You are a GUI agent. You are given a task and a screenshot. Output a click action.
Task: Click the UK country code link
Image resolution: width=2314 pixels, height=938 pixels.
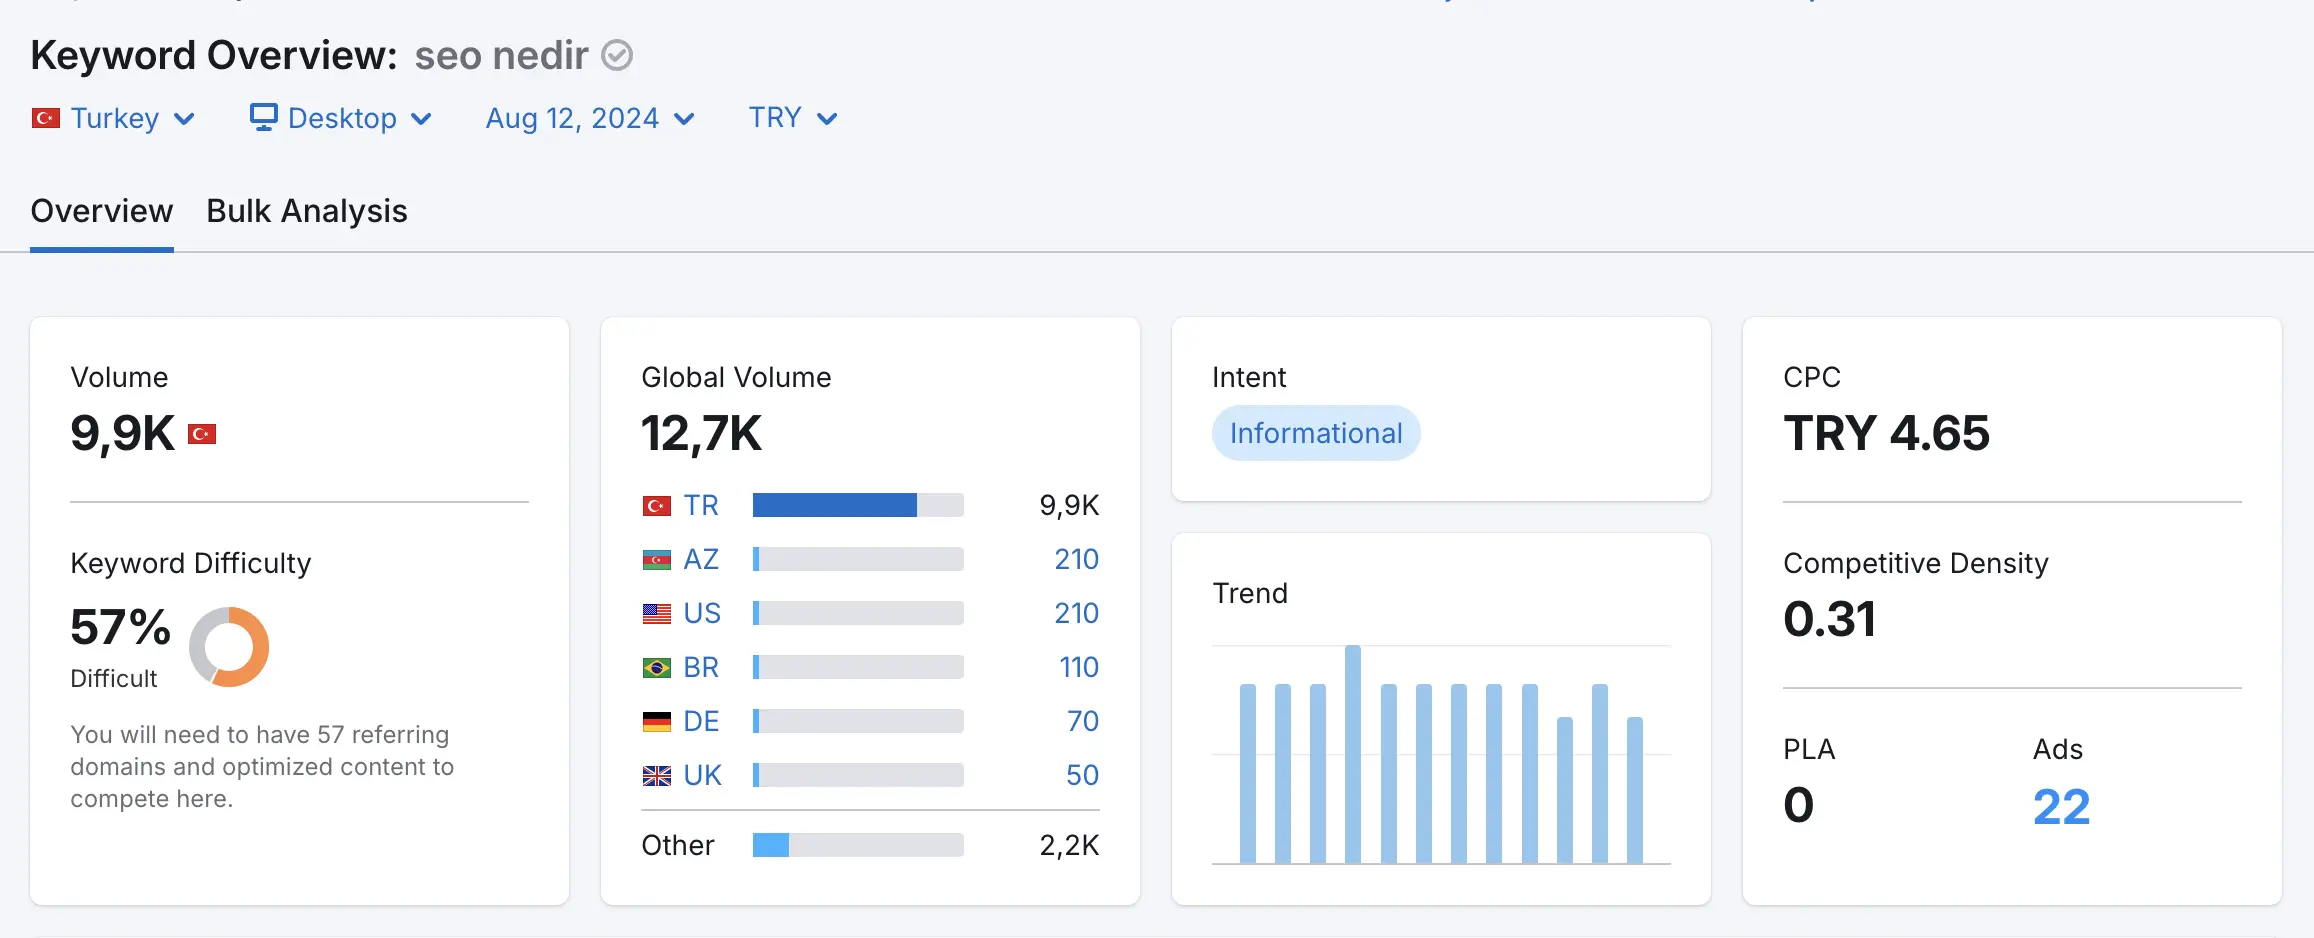pos(702,776)
